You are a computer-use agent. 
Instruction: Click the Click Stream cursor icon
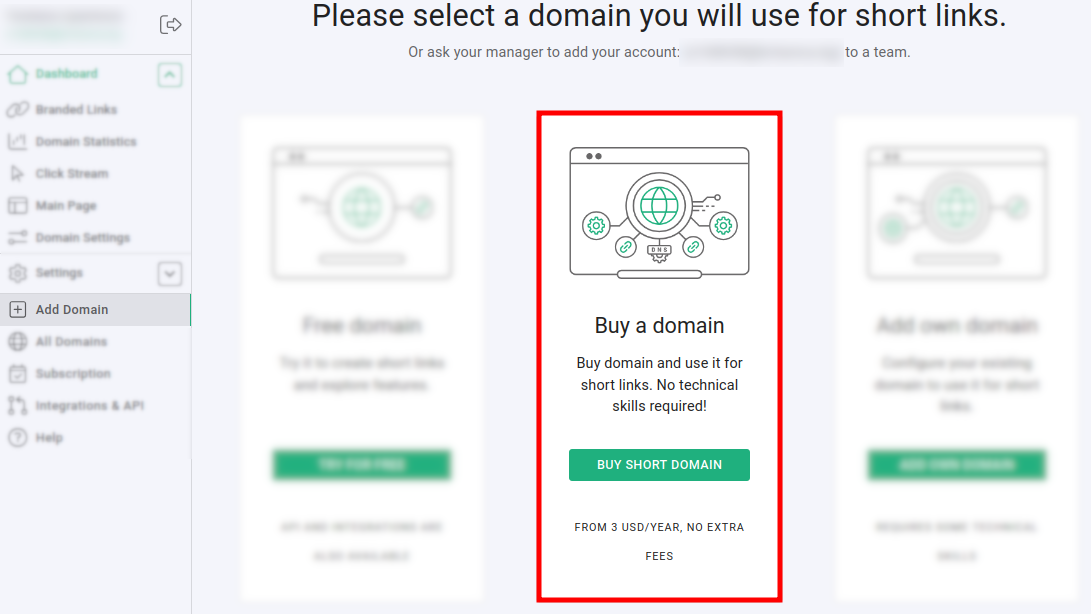[17, 174]
